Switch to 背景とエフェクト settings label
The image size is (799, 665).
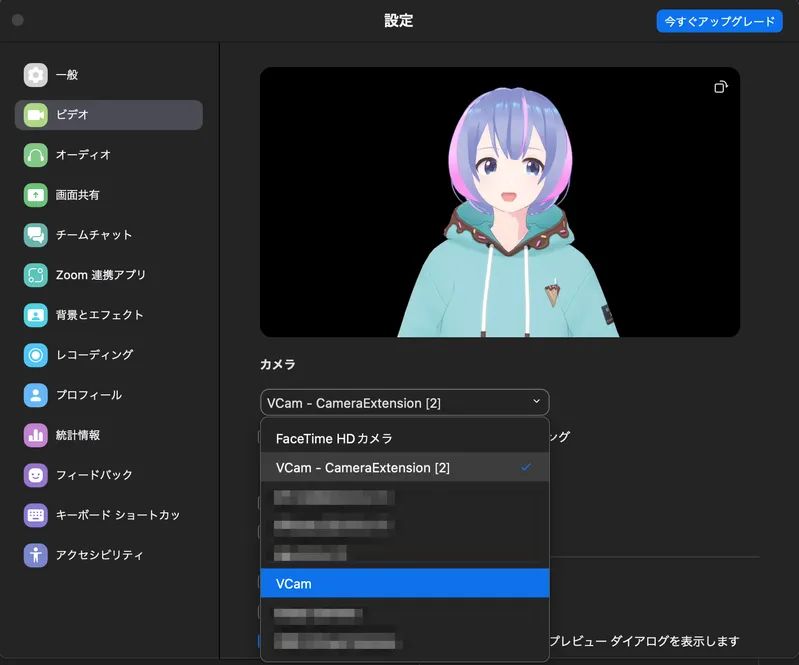[99, 315]
